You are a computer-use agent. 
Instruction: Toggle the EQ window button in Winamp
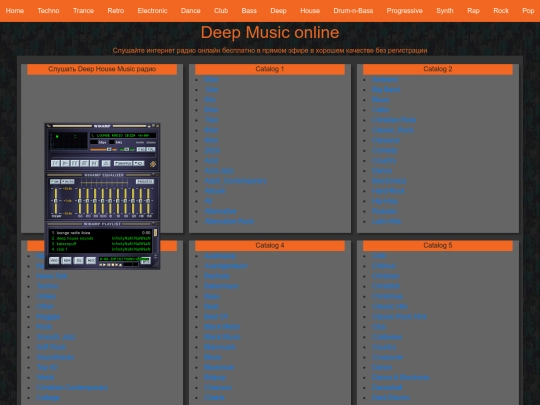pyautogui.click(x=141, y=149)
